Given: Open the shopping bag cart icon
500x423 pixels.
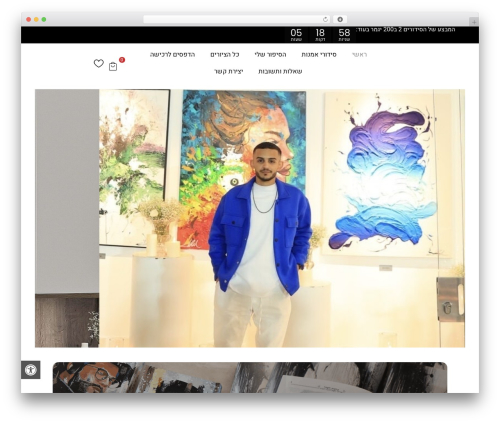Looking at the screenshot, I should (113, 67).
